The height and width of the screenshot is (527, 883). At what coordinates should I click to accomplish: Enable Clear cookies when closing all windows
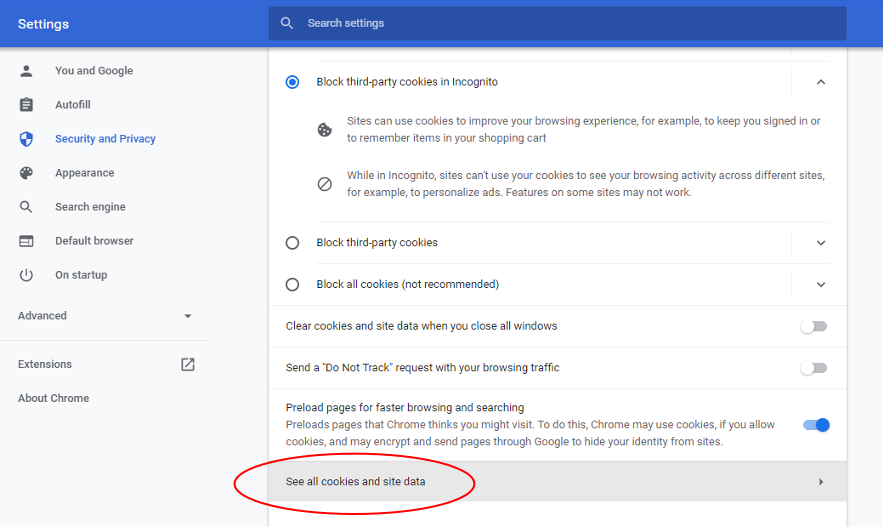click(x=814, y=326)
